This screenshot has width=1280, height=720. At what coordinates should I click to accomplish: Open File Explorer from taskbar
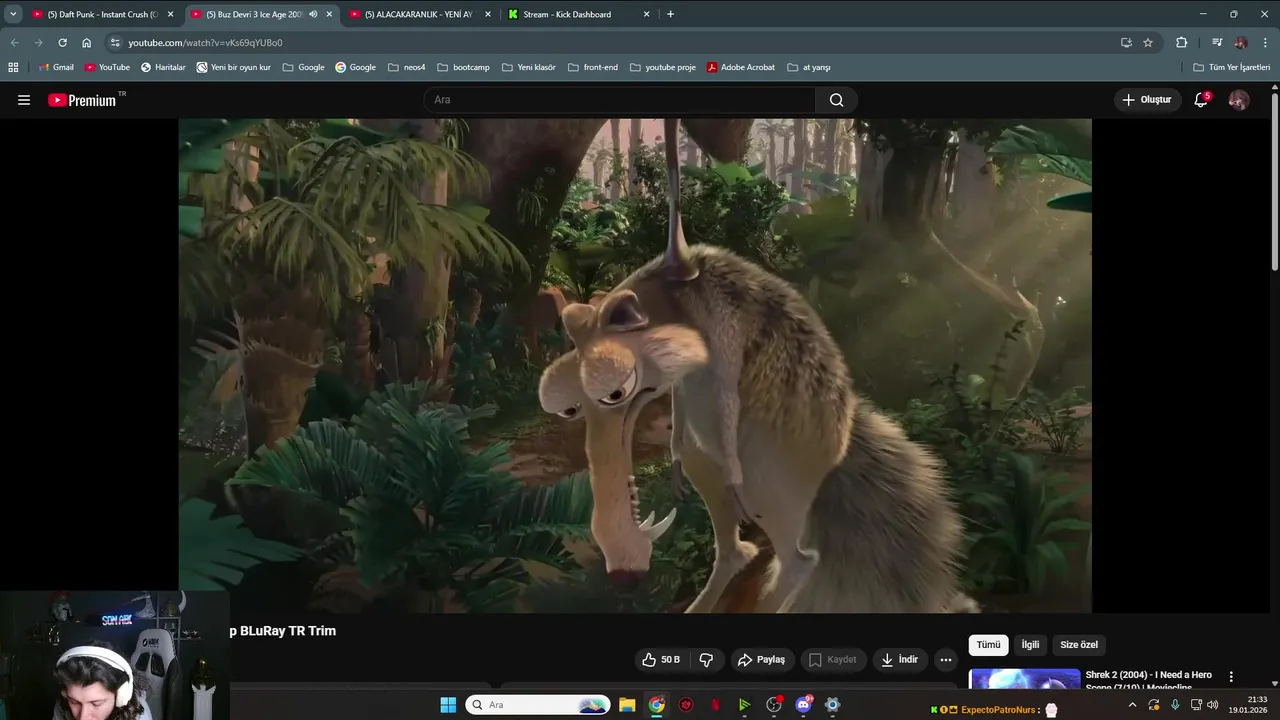[627, 705]
